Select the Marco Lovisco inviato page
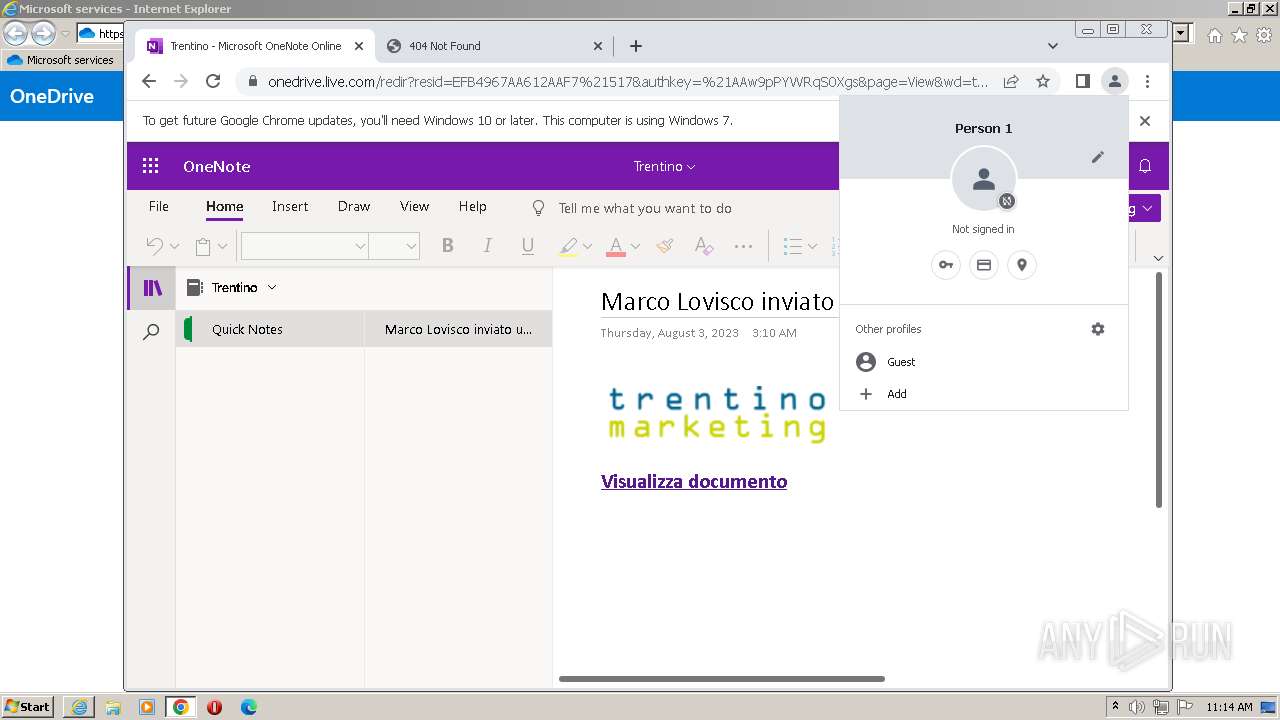Image resolution: width=1280 pixels, height=720 pixels. click(458, 329)
